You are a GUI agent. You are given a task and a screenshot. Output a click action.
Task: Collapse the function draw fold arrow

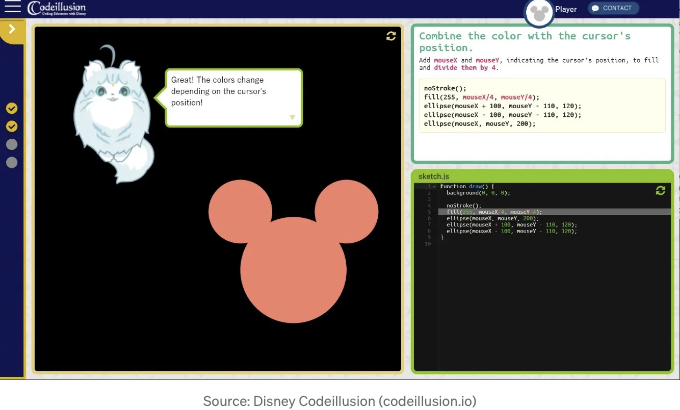click(434, 187)
